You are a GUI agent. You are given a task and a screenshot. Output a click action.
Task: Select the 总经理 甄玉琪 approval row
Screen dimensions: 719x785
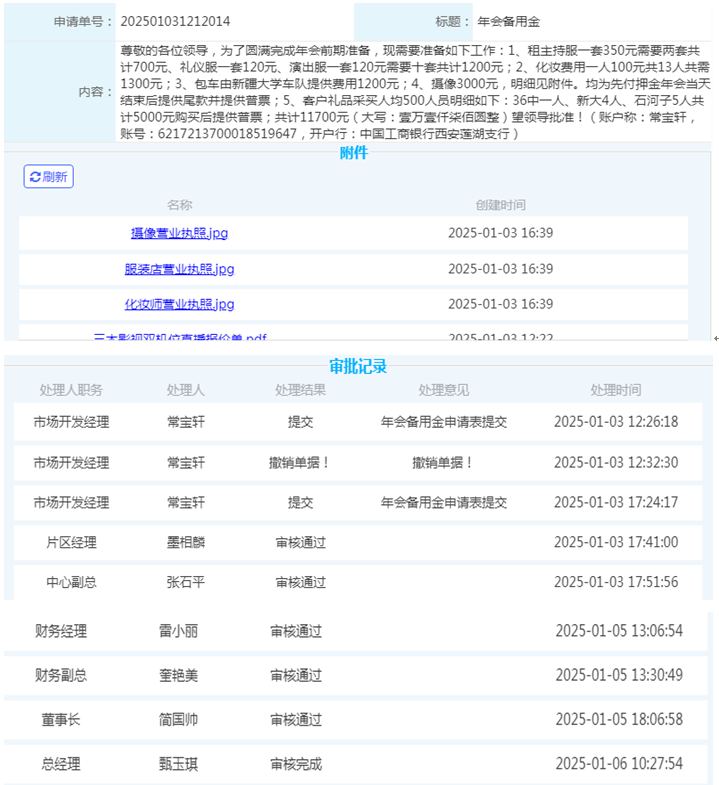click(358, 764)
